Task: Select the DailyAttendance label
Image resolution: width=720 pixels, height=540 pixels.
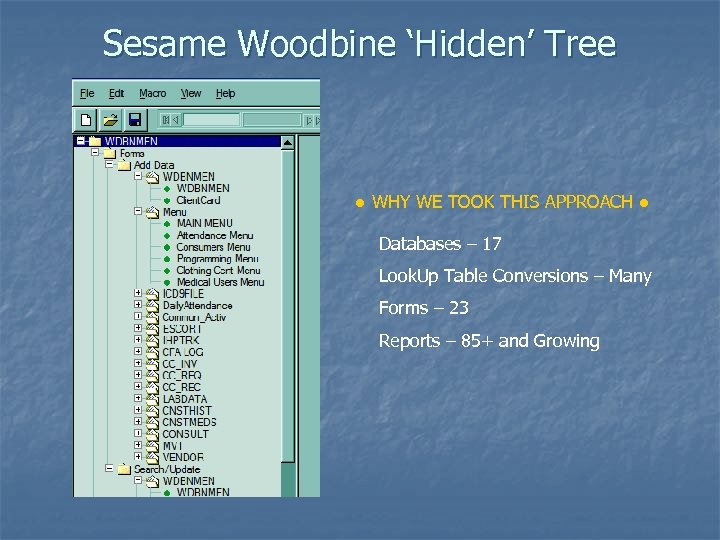Action: click(x=197, y=305)
